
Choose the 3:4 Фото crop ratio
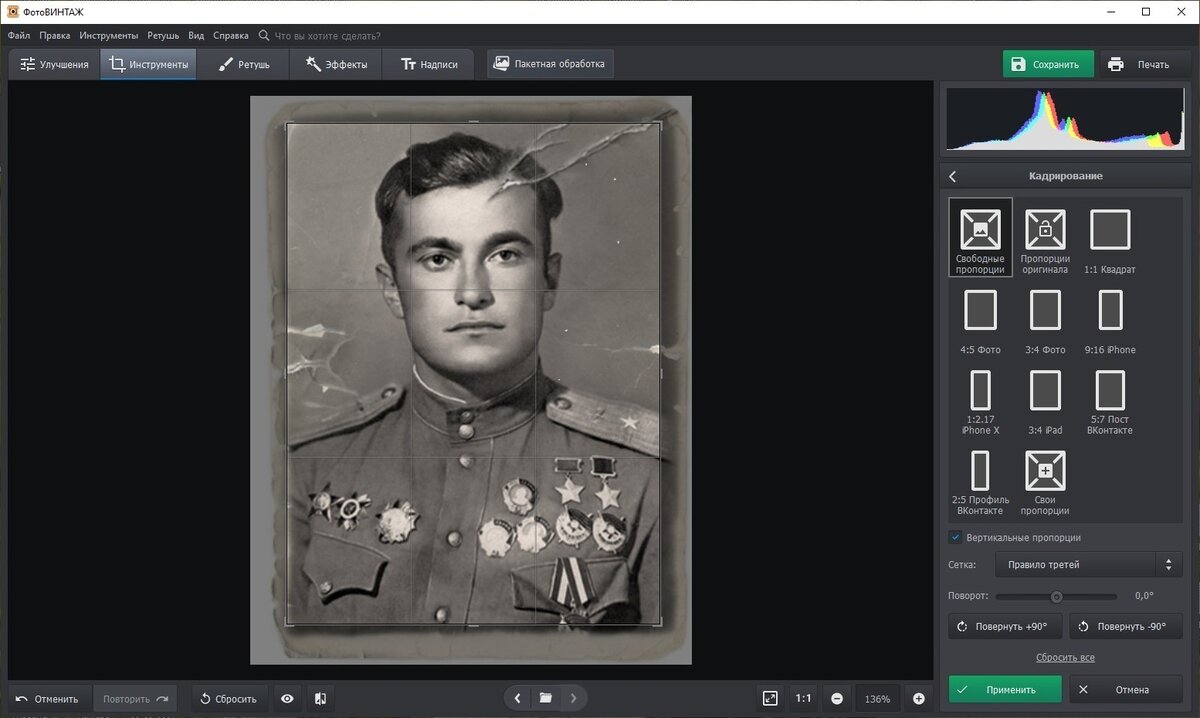1045,320
